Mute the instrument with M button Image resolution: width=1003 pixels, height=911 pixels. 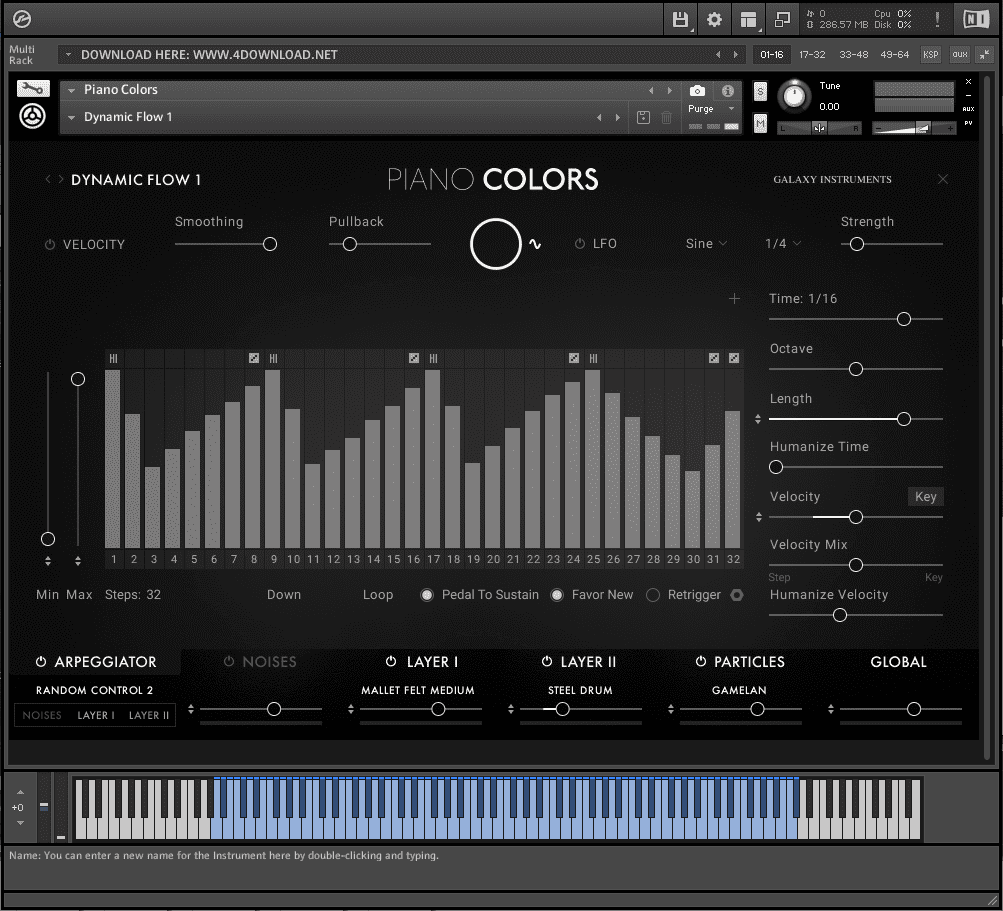760,123
